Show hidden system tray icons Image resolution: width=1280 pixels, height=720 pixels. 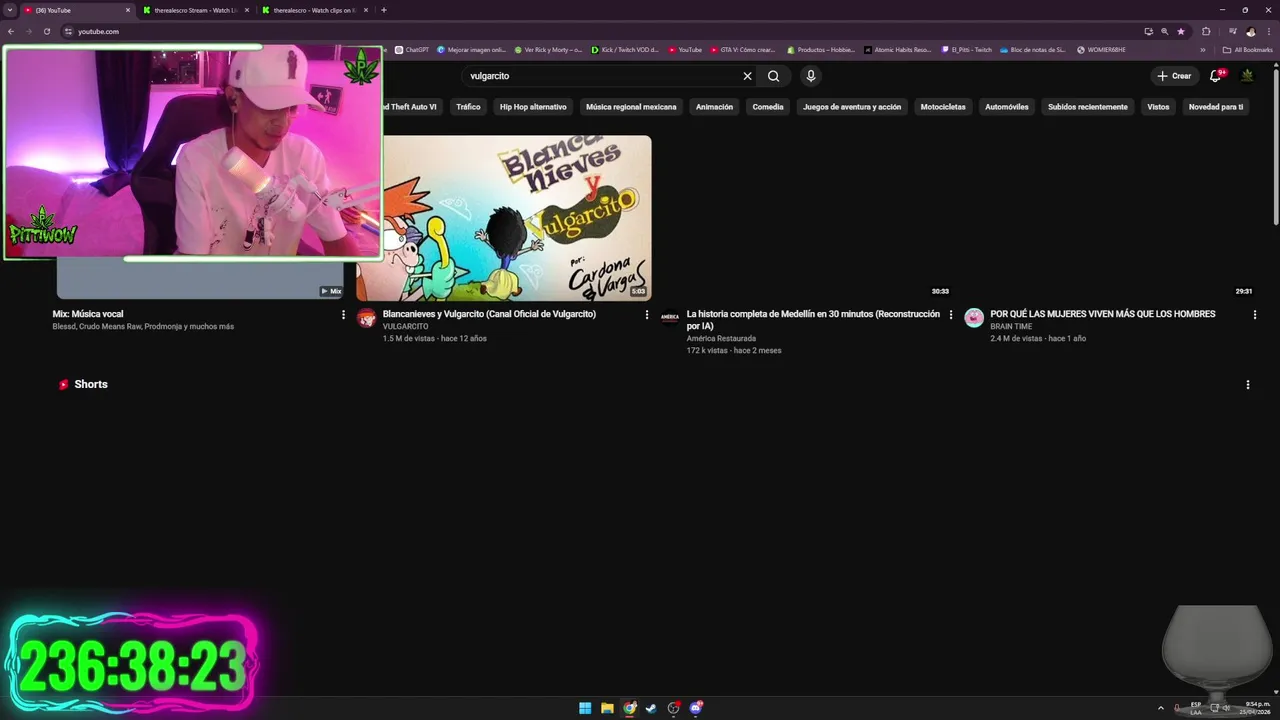click(x=1161, y=708)
